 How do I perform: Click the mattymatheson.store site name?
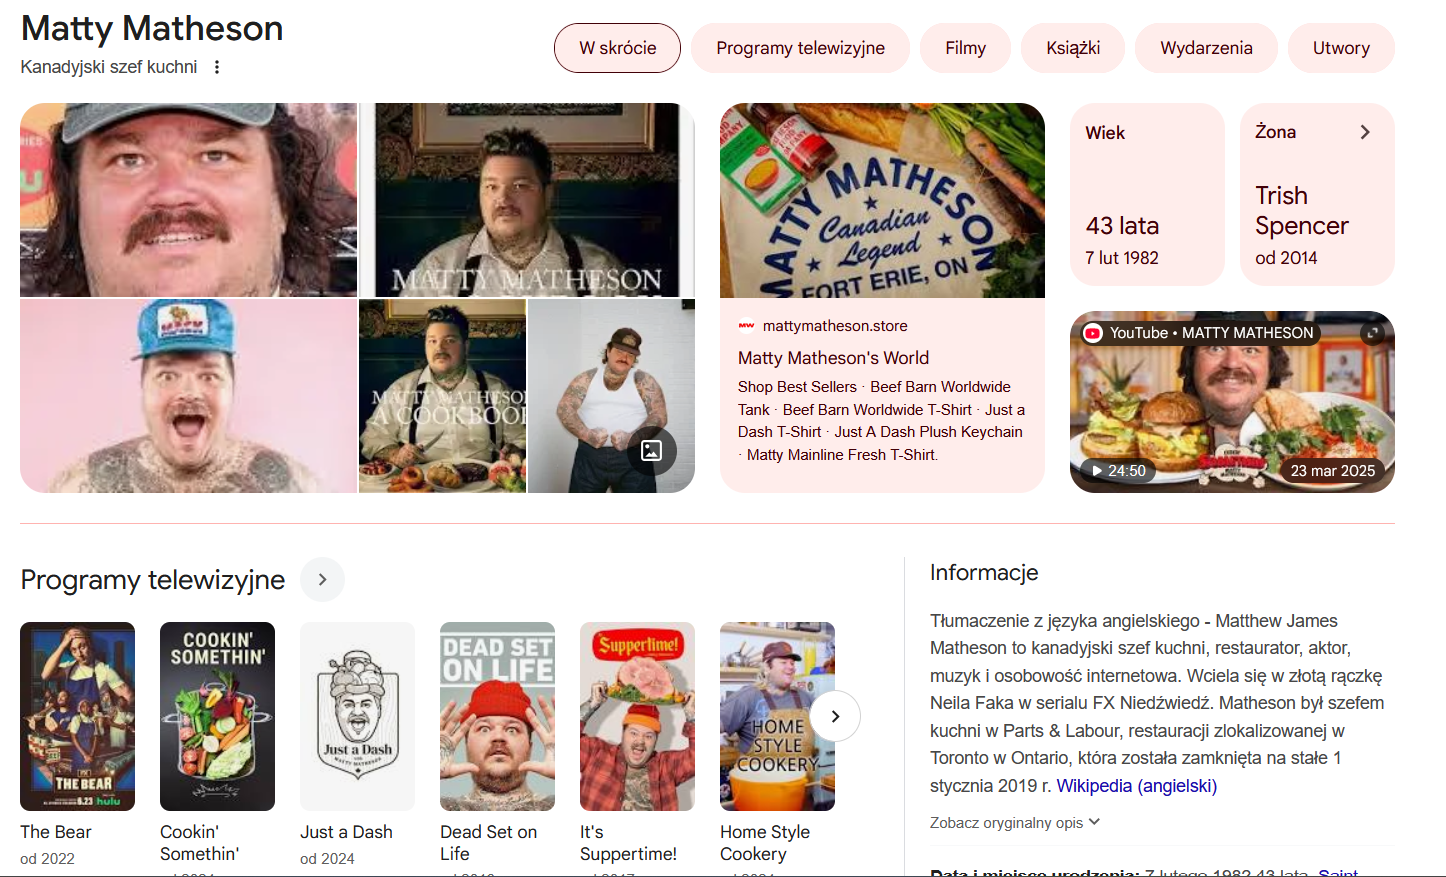click(835, 326)
